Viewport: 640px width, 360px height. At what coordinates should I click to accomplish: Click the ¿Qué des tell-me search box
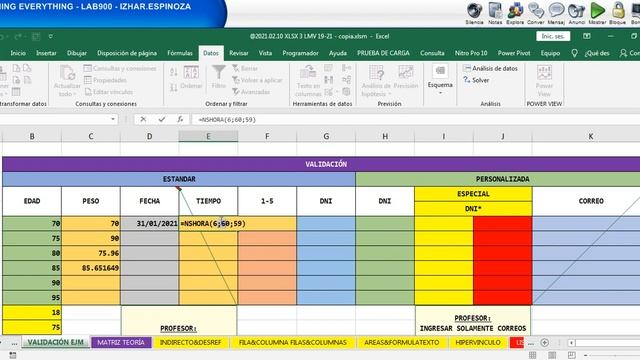pos(597,53)
